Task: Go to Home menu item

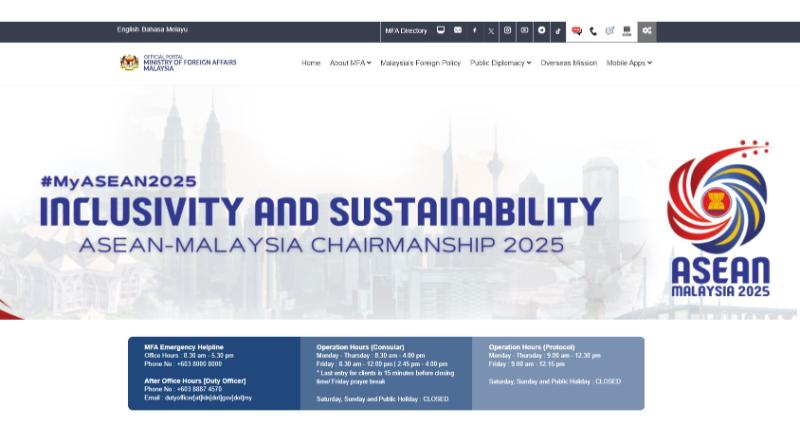Action: point(311,63)
